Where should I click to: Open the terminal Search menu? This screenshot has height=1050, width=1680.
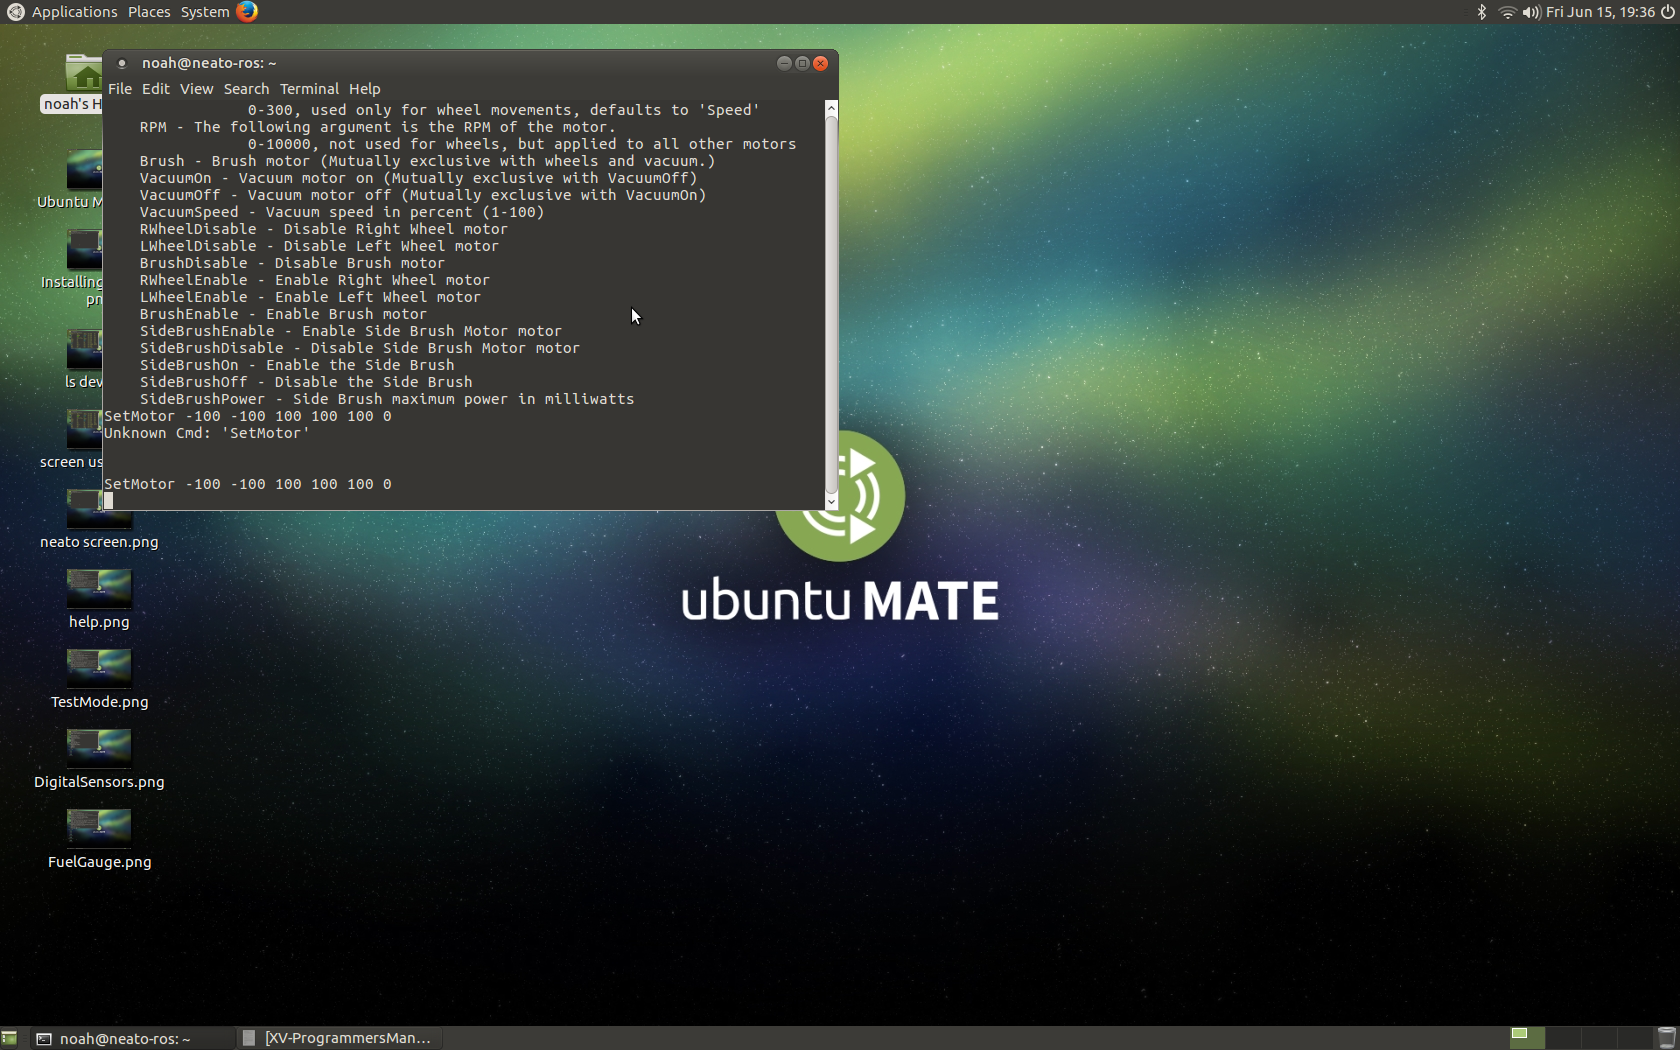246,89
